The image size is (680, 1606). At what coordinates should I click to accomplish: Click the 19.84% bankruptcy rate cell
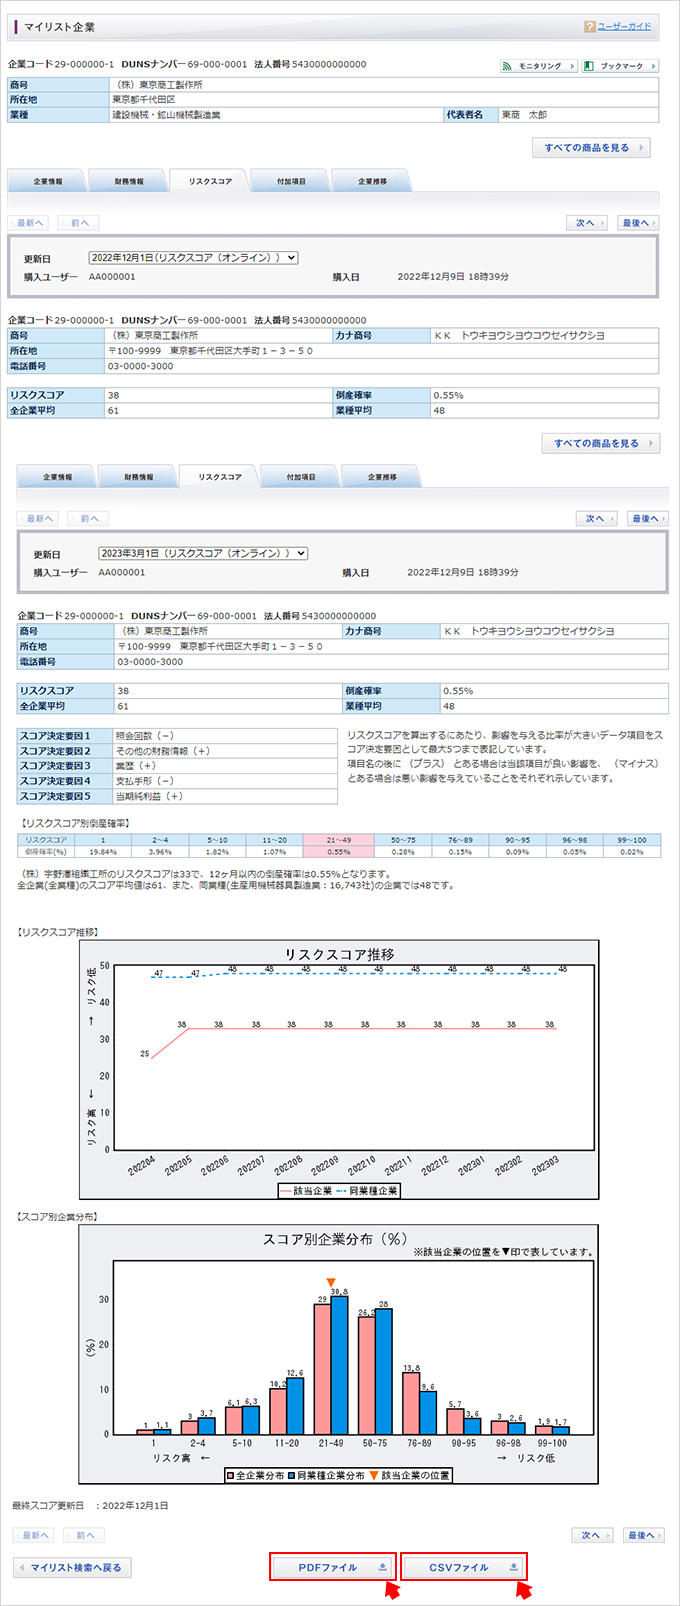point(103,852)
